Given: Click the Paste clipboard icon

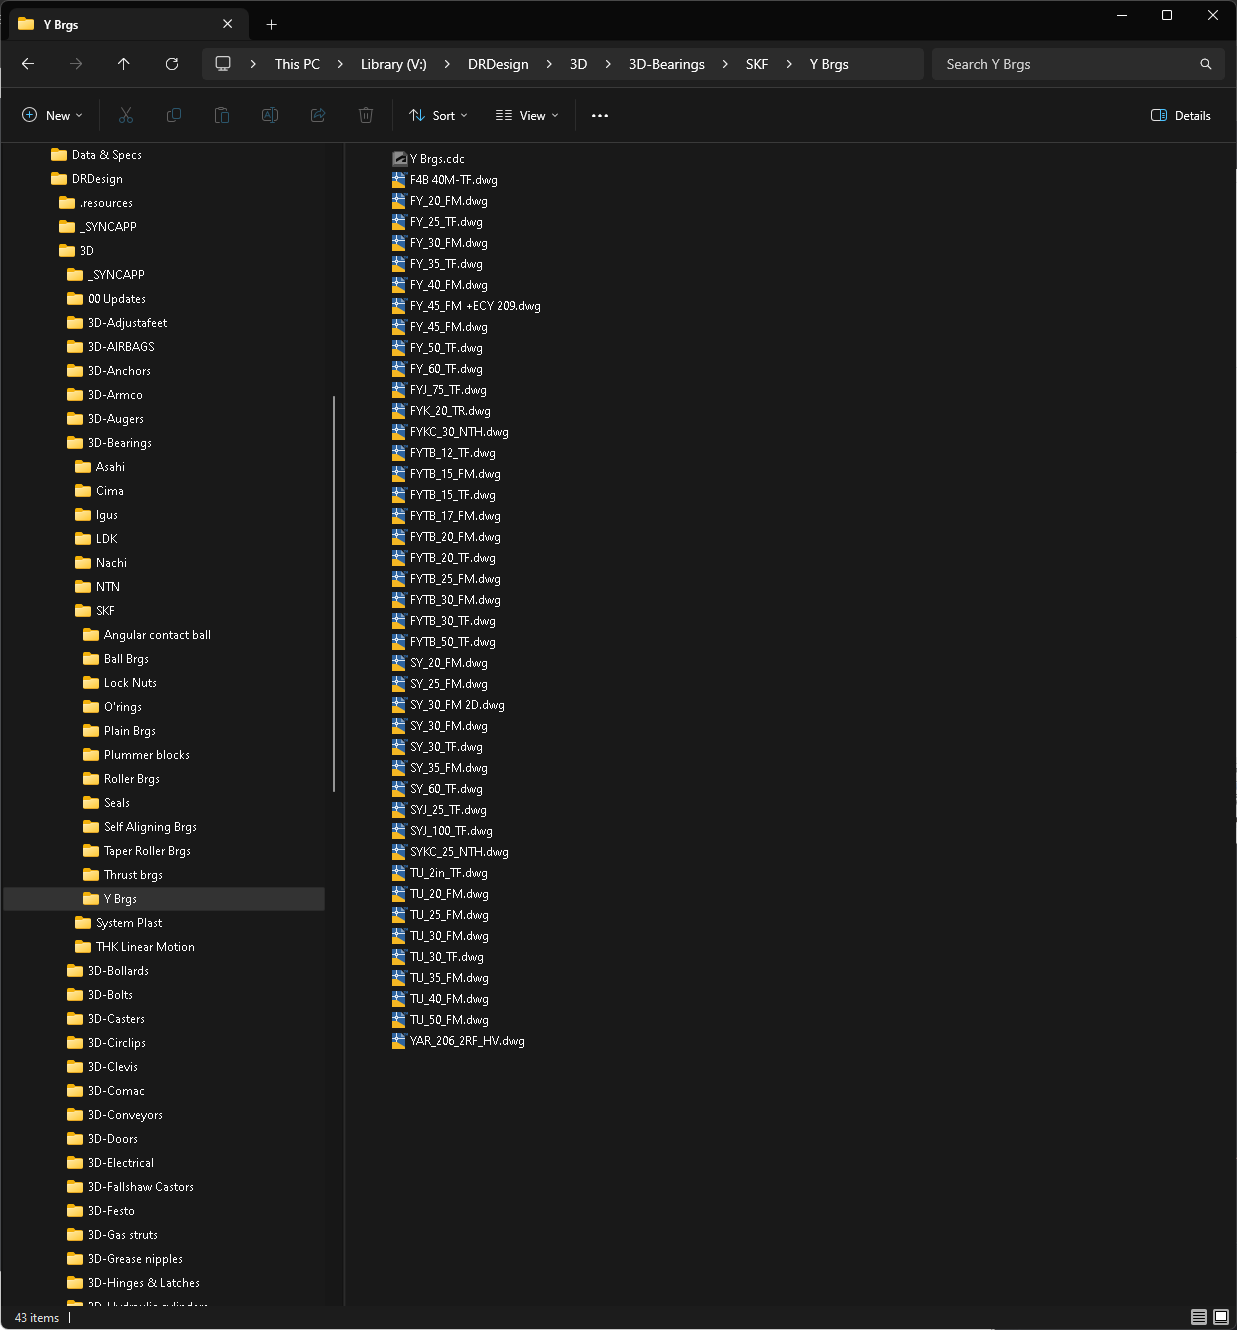Looking at the screenshot, I should tap(222, 116).
